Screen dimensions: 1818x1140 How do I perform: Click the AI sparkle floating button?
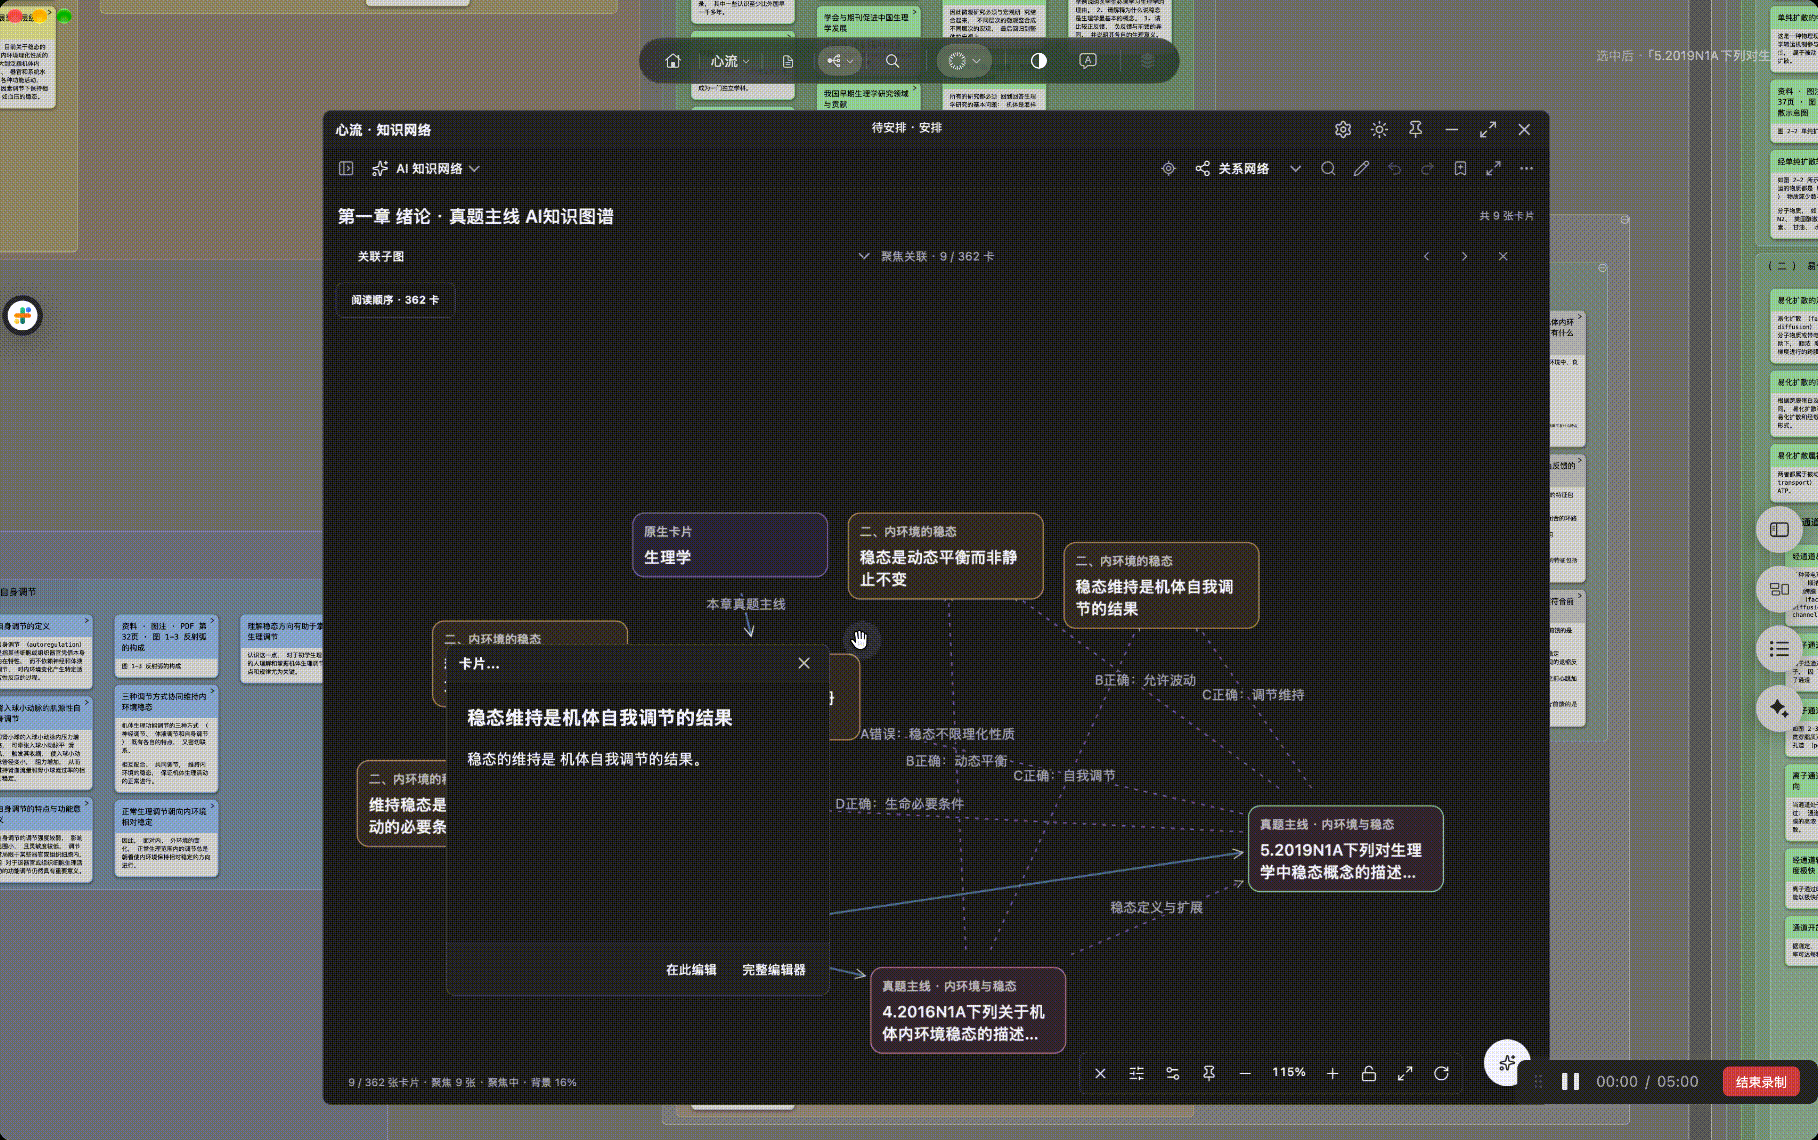pos(1507,1063)
